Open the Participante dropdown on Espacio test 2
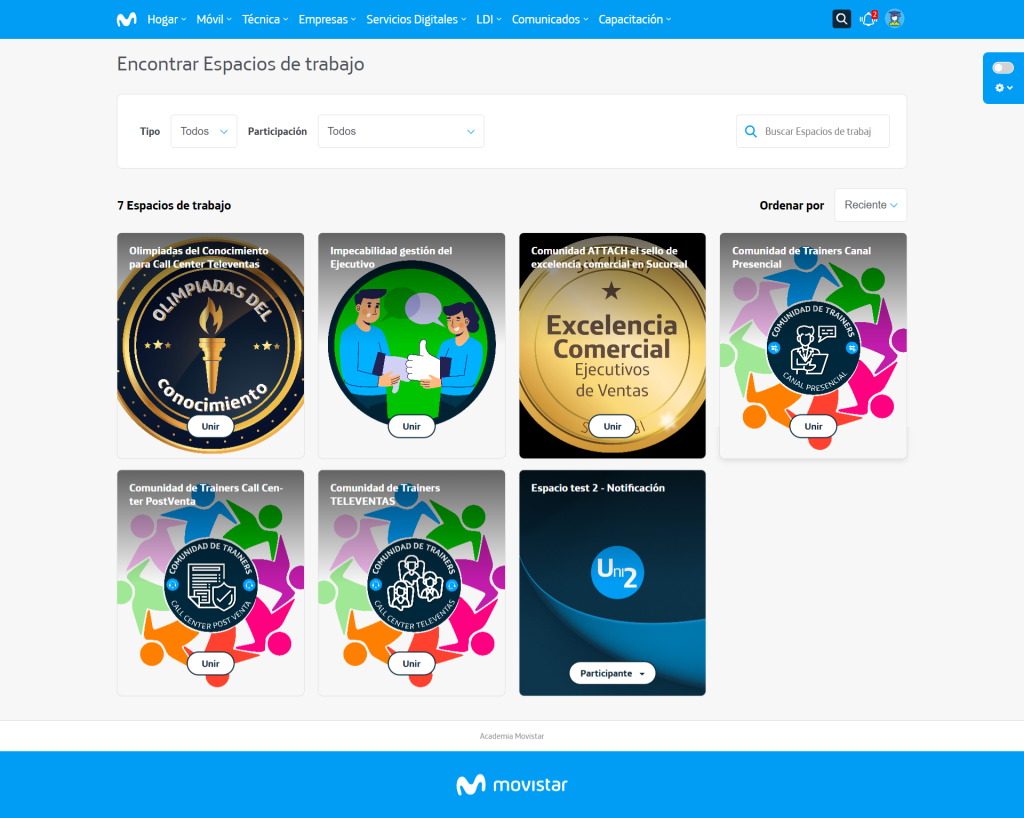The width and height of the screenshot is (1024, 818). 613,673
